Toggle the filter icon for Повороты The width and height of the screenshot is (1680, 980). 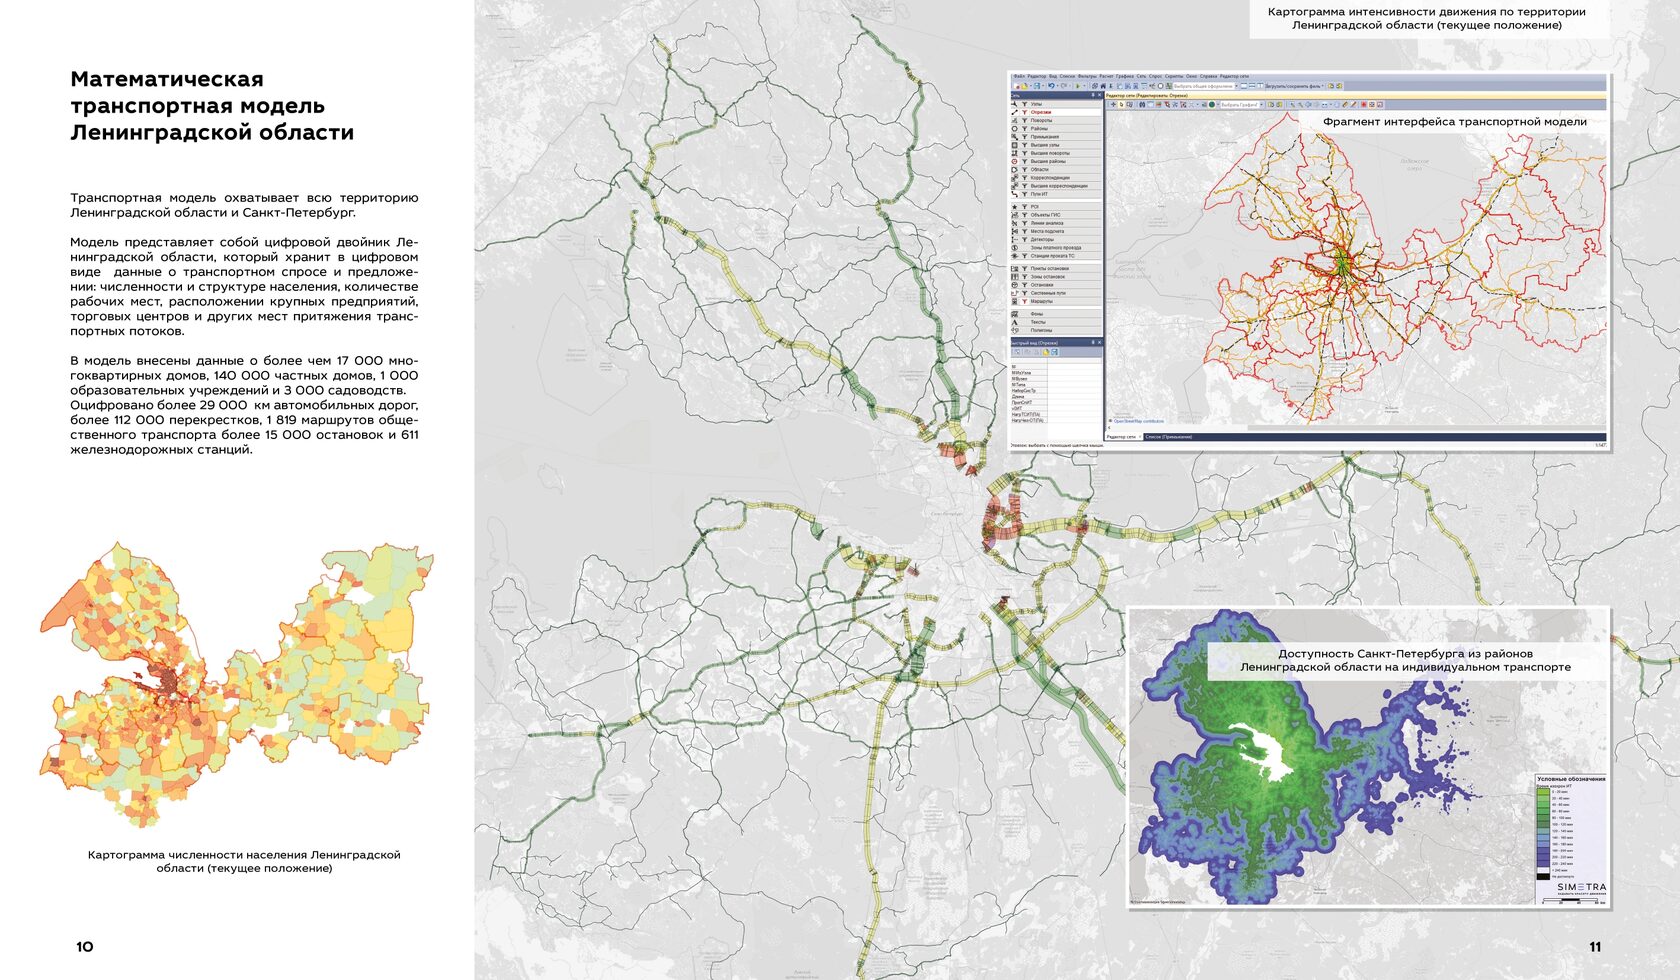[x=1025, y=120]
